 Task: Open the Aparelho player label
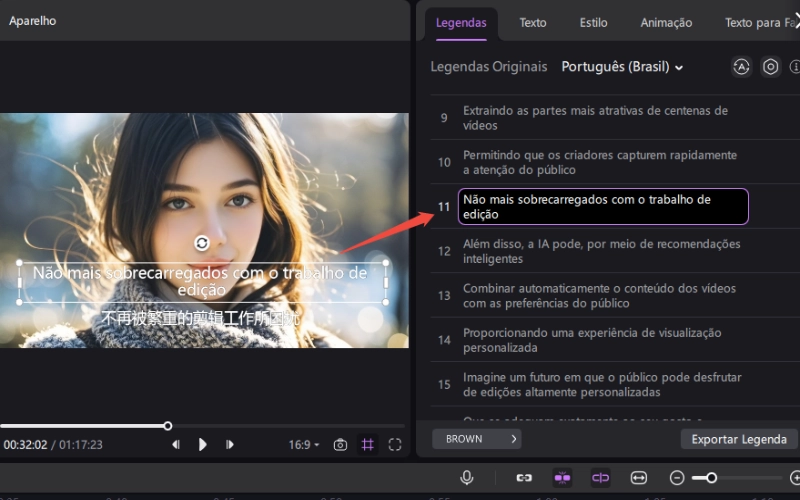33,21
